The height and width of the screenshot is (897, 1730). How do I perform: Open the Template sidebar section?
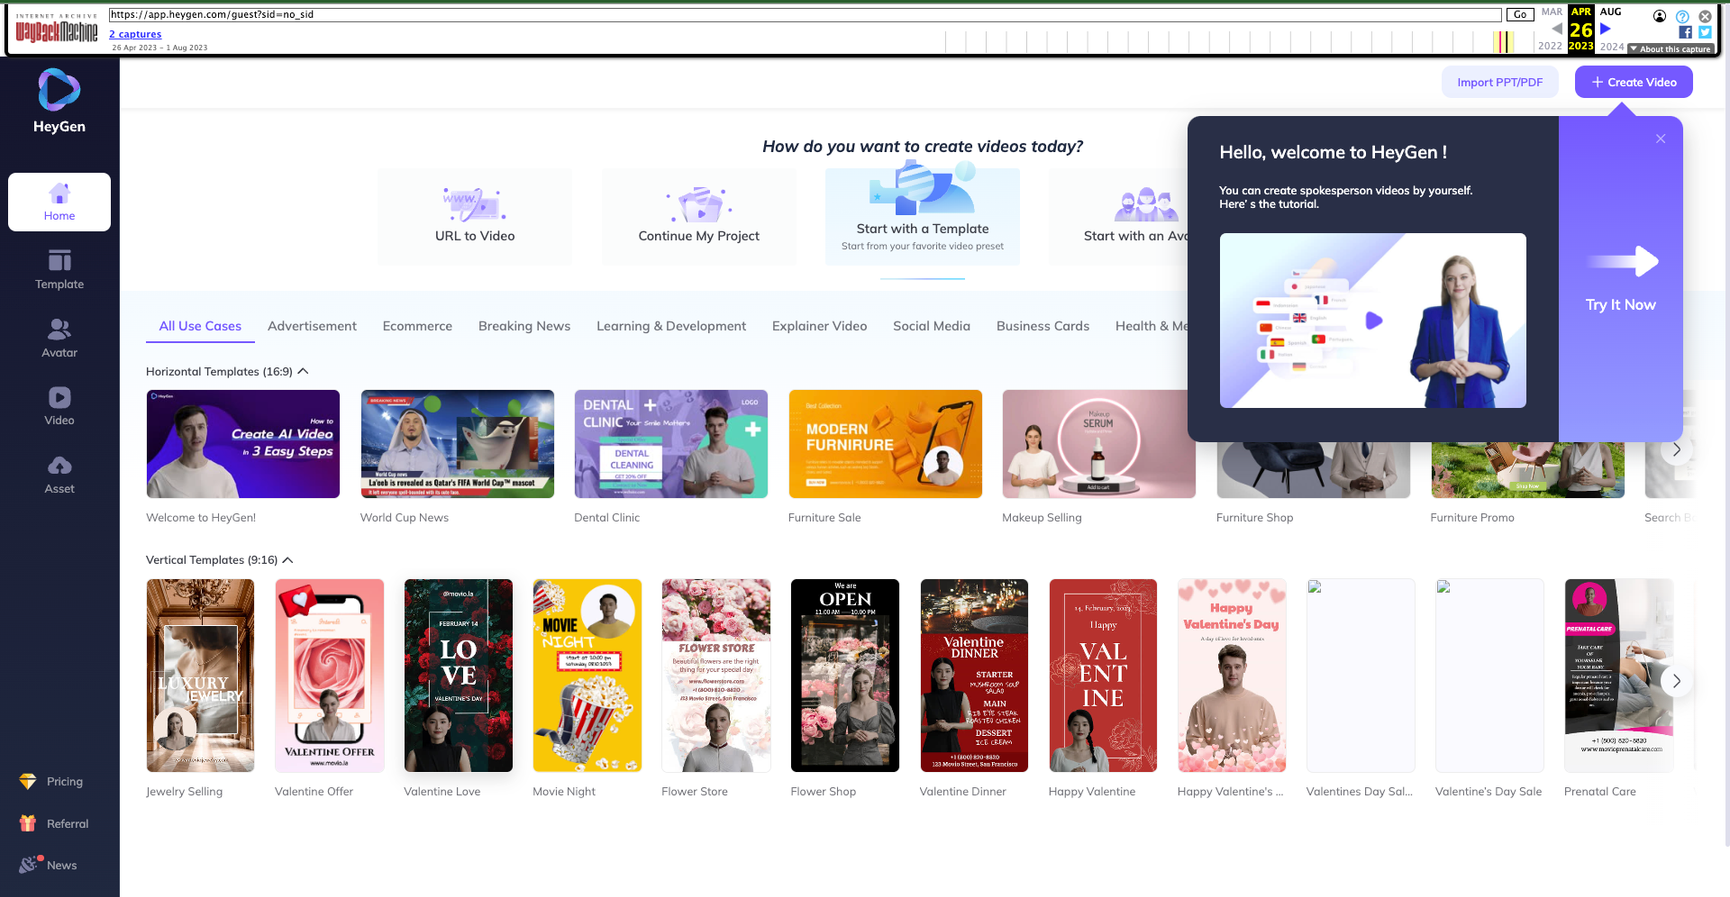pyautogui.click(x=59, y=270)
